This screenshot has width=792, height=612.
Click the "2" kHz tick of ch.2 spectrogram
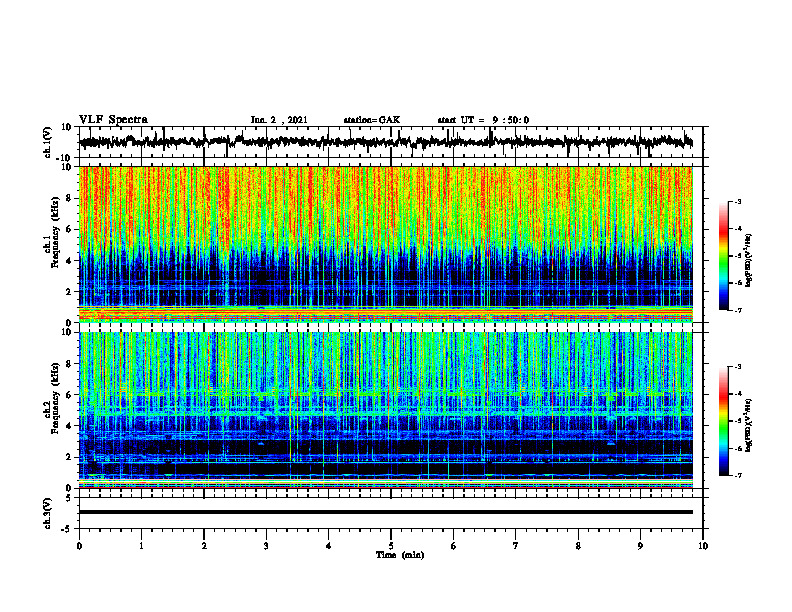coord(69,457)
